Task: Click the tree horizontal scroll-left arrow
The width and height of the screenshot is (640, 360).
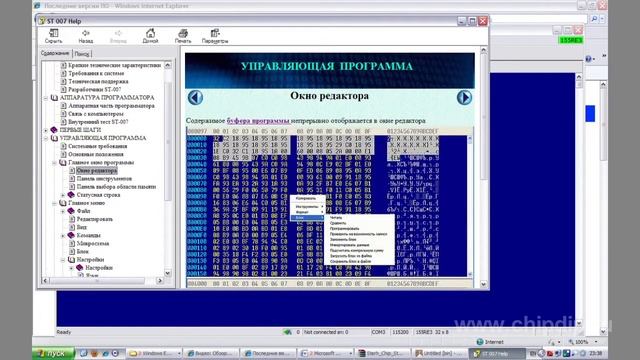Action: pos(45,281)
